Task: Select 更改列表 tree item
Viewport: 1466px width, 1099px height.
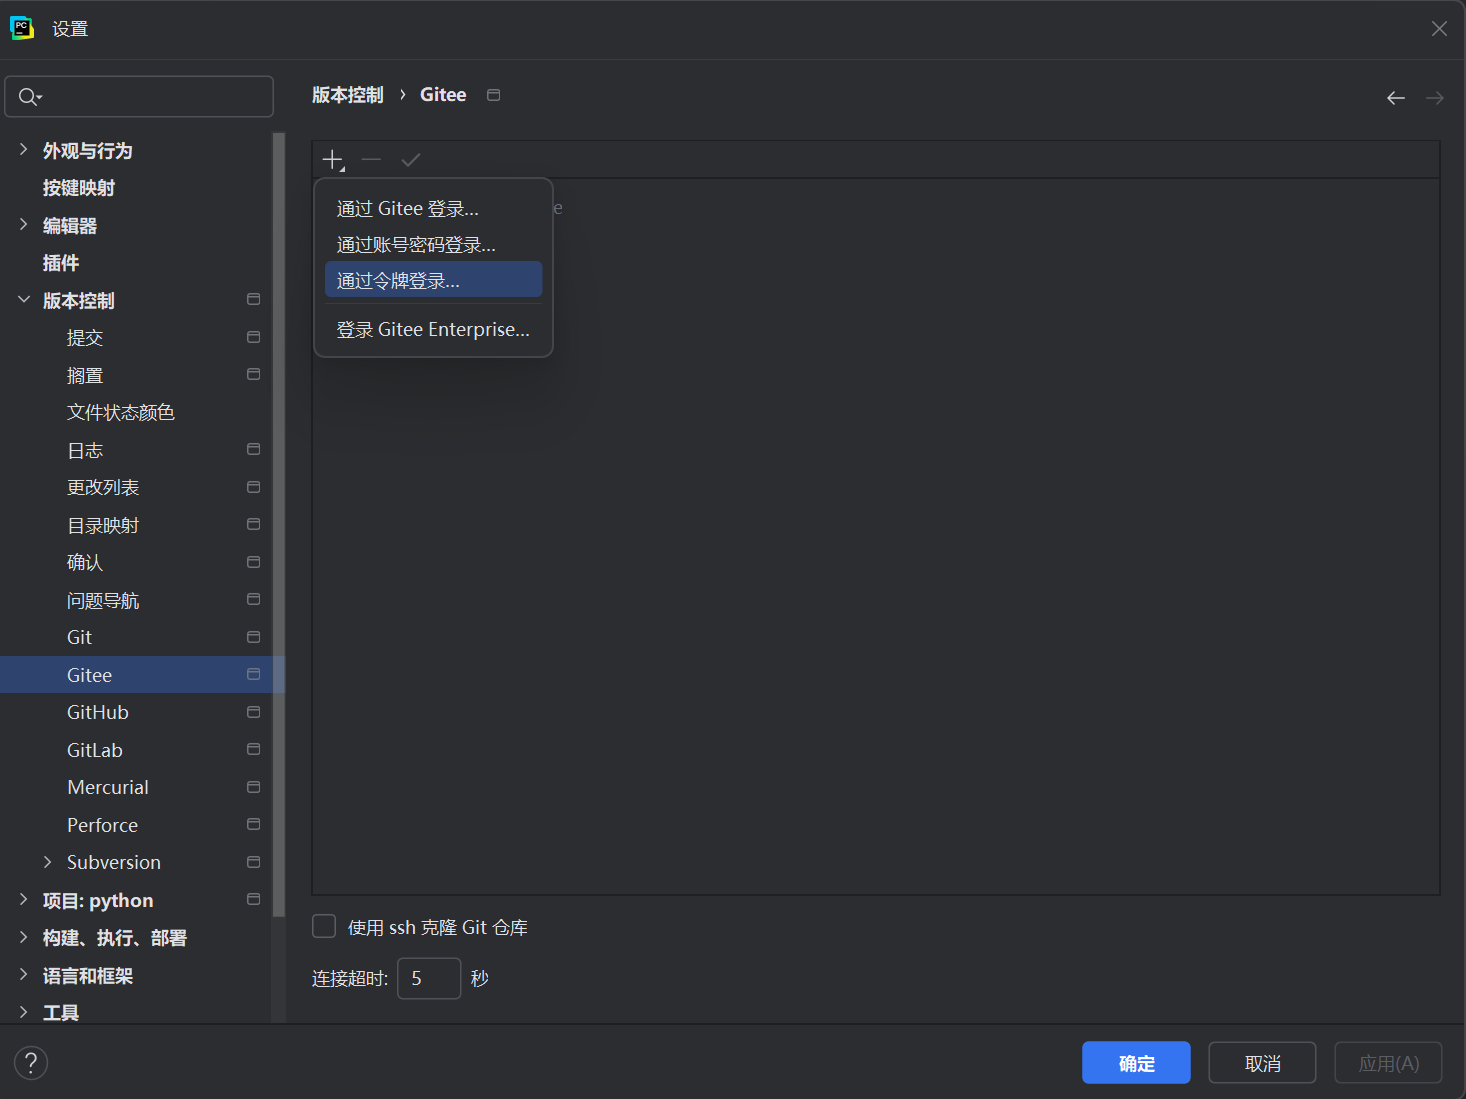Action: tap(103, 487)
